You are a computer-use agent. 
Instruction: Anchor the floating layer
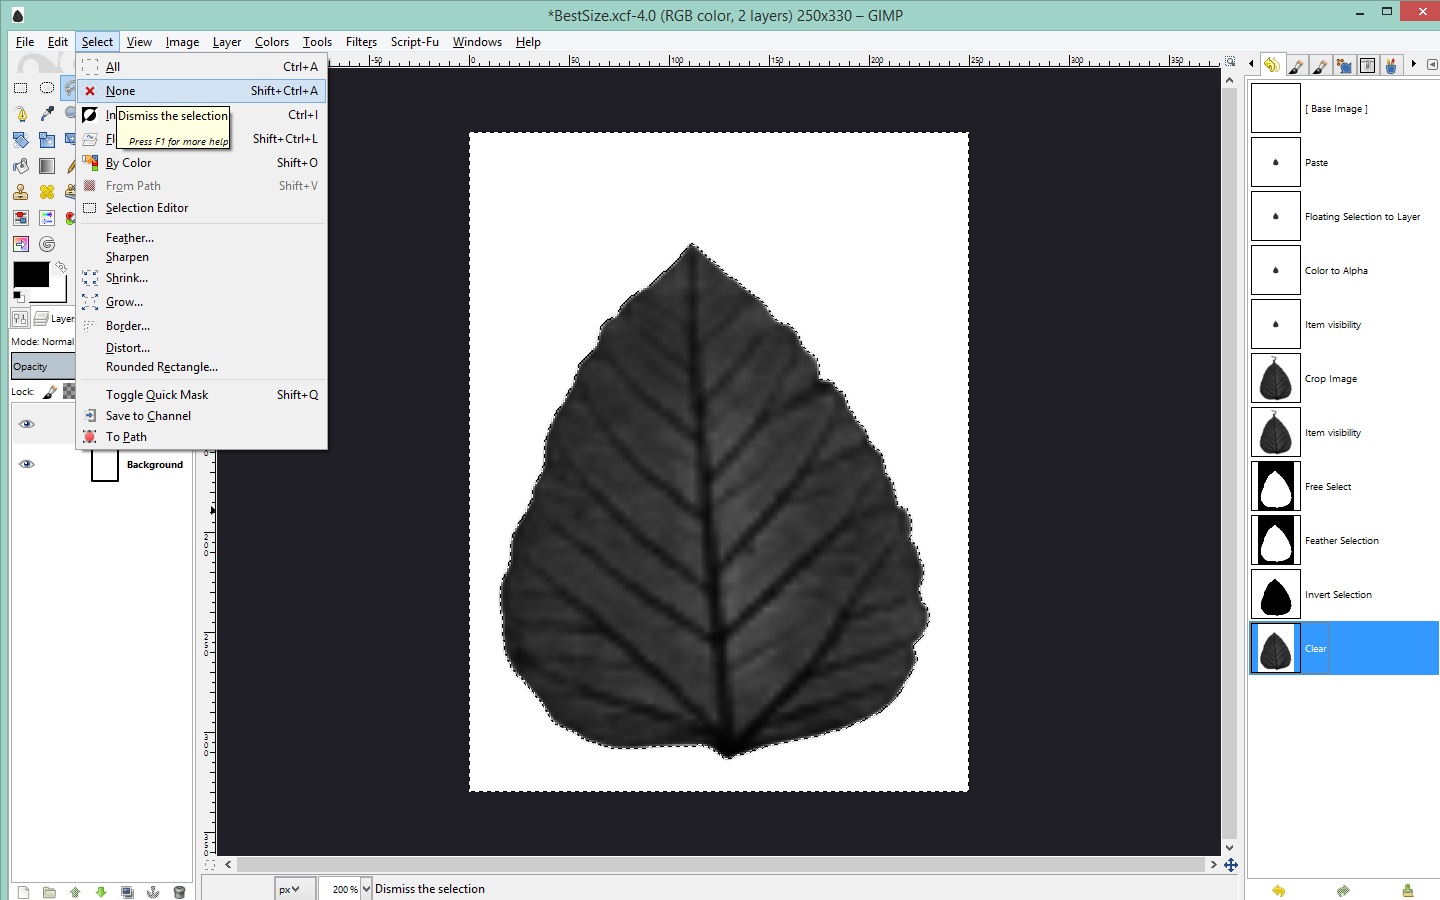pyautogui.click(x=153, y=892)
